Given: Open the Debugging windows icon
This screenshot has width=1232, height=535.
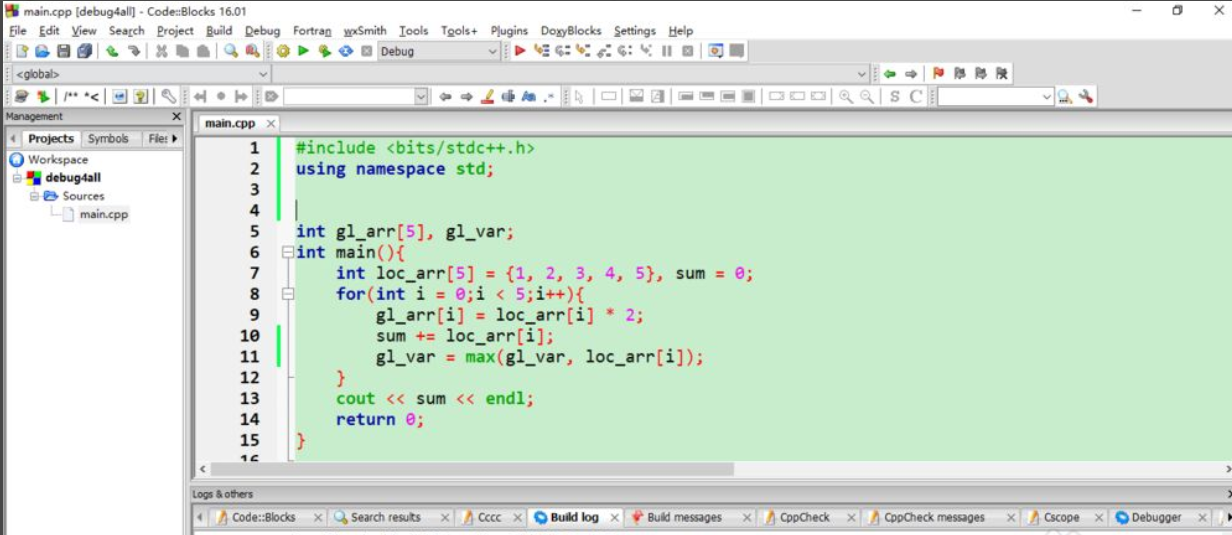Looking at the screenshot, I should coord(716,51).
